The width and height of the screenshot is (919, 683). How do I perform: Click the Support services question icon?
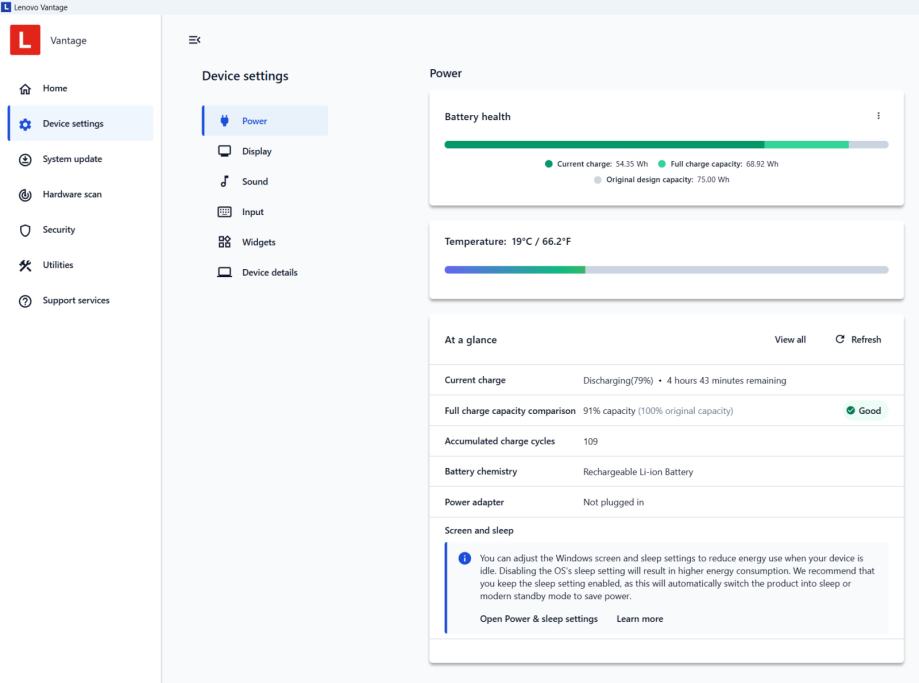[25, 301]
